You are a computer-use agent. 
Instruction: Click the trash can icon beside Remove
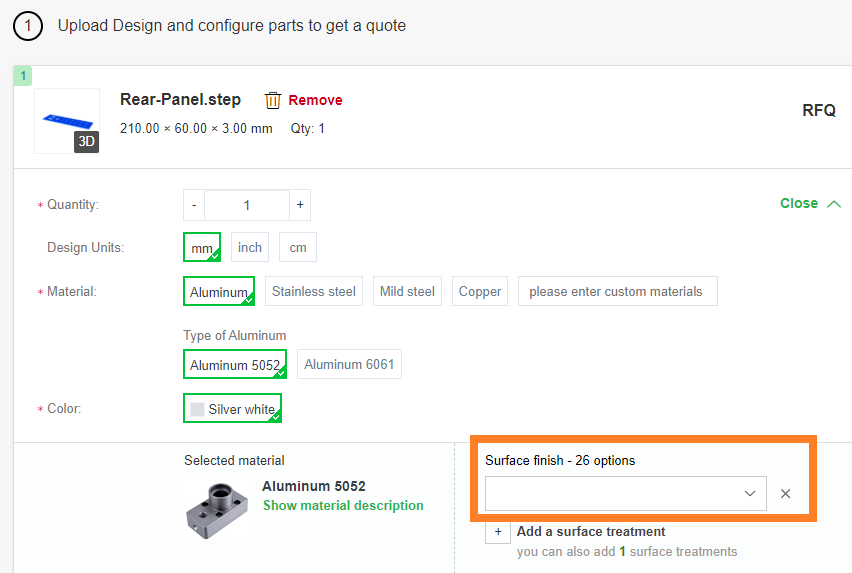tap(273, 100)
